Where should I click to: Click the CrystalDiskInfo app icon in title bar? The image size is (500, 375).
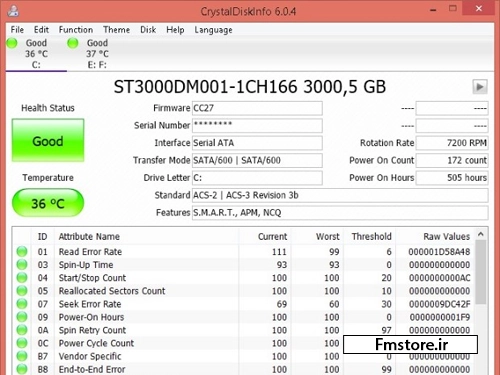pos(13,11)
